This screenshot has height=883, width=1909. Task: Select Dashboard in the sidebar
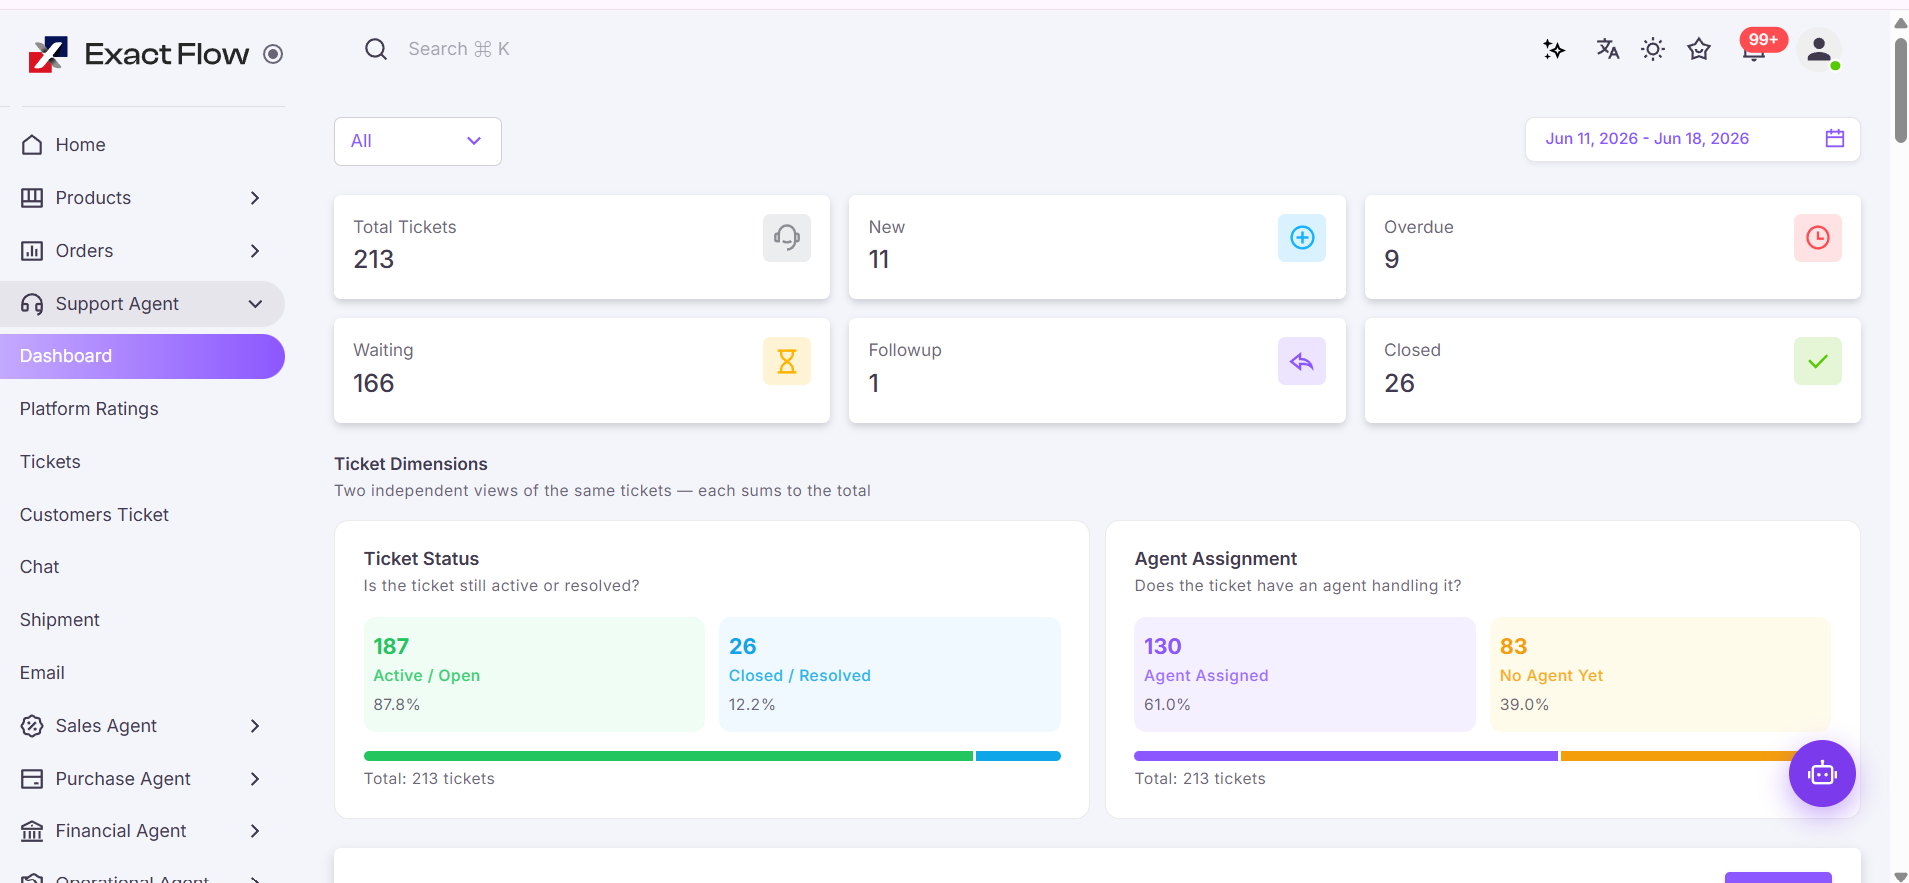tap(142, 356)
